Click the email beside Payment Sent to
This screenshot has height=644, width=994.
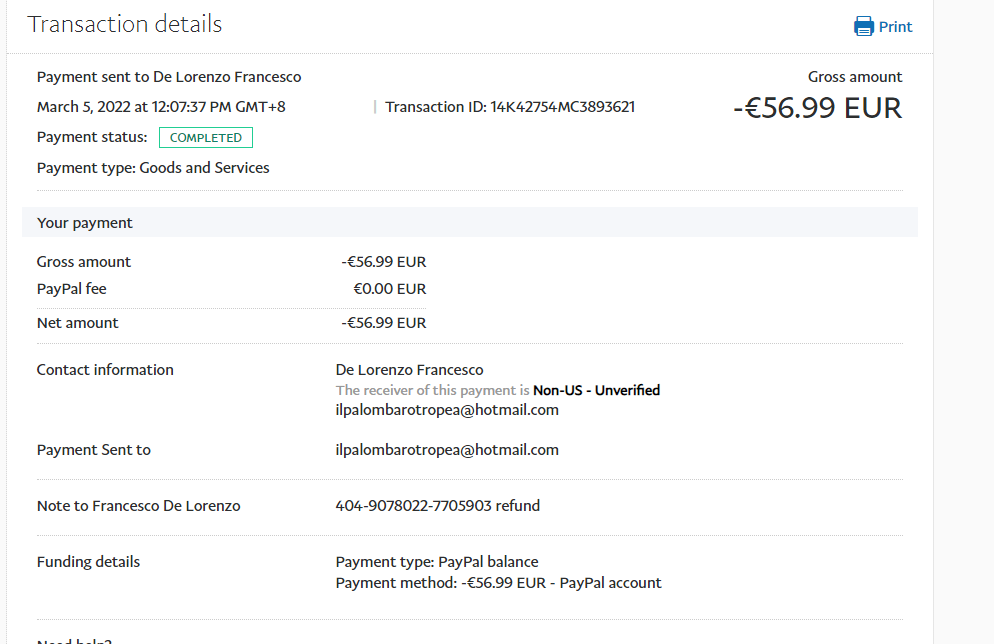[447, 450]
